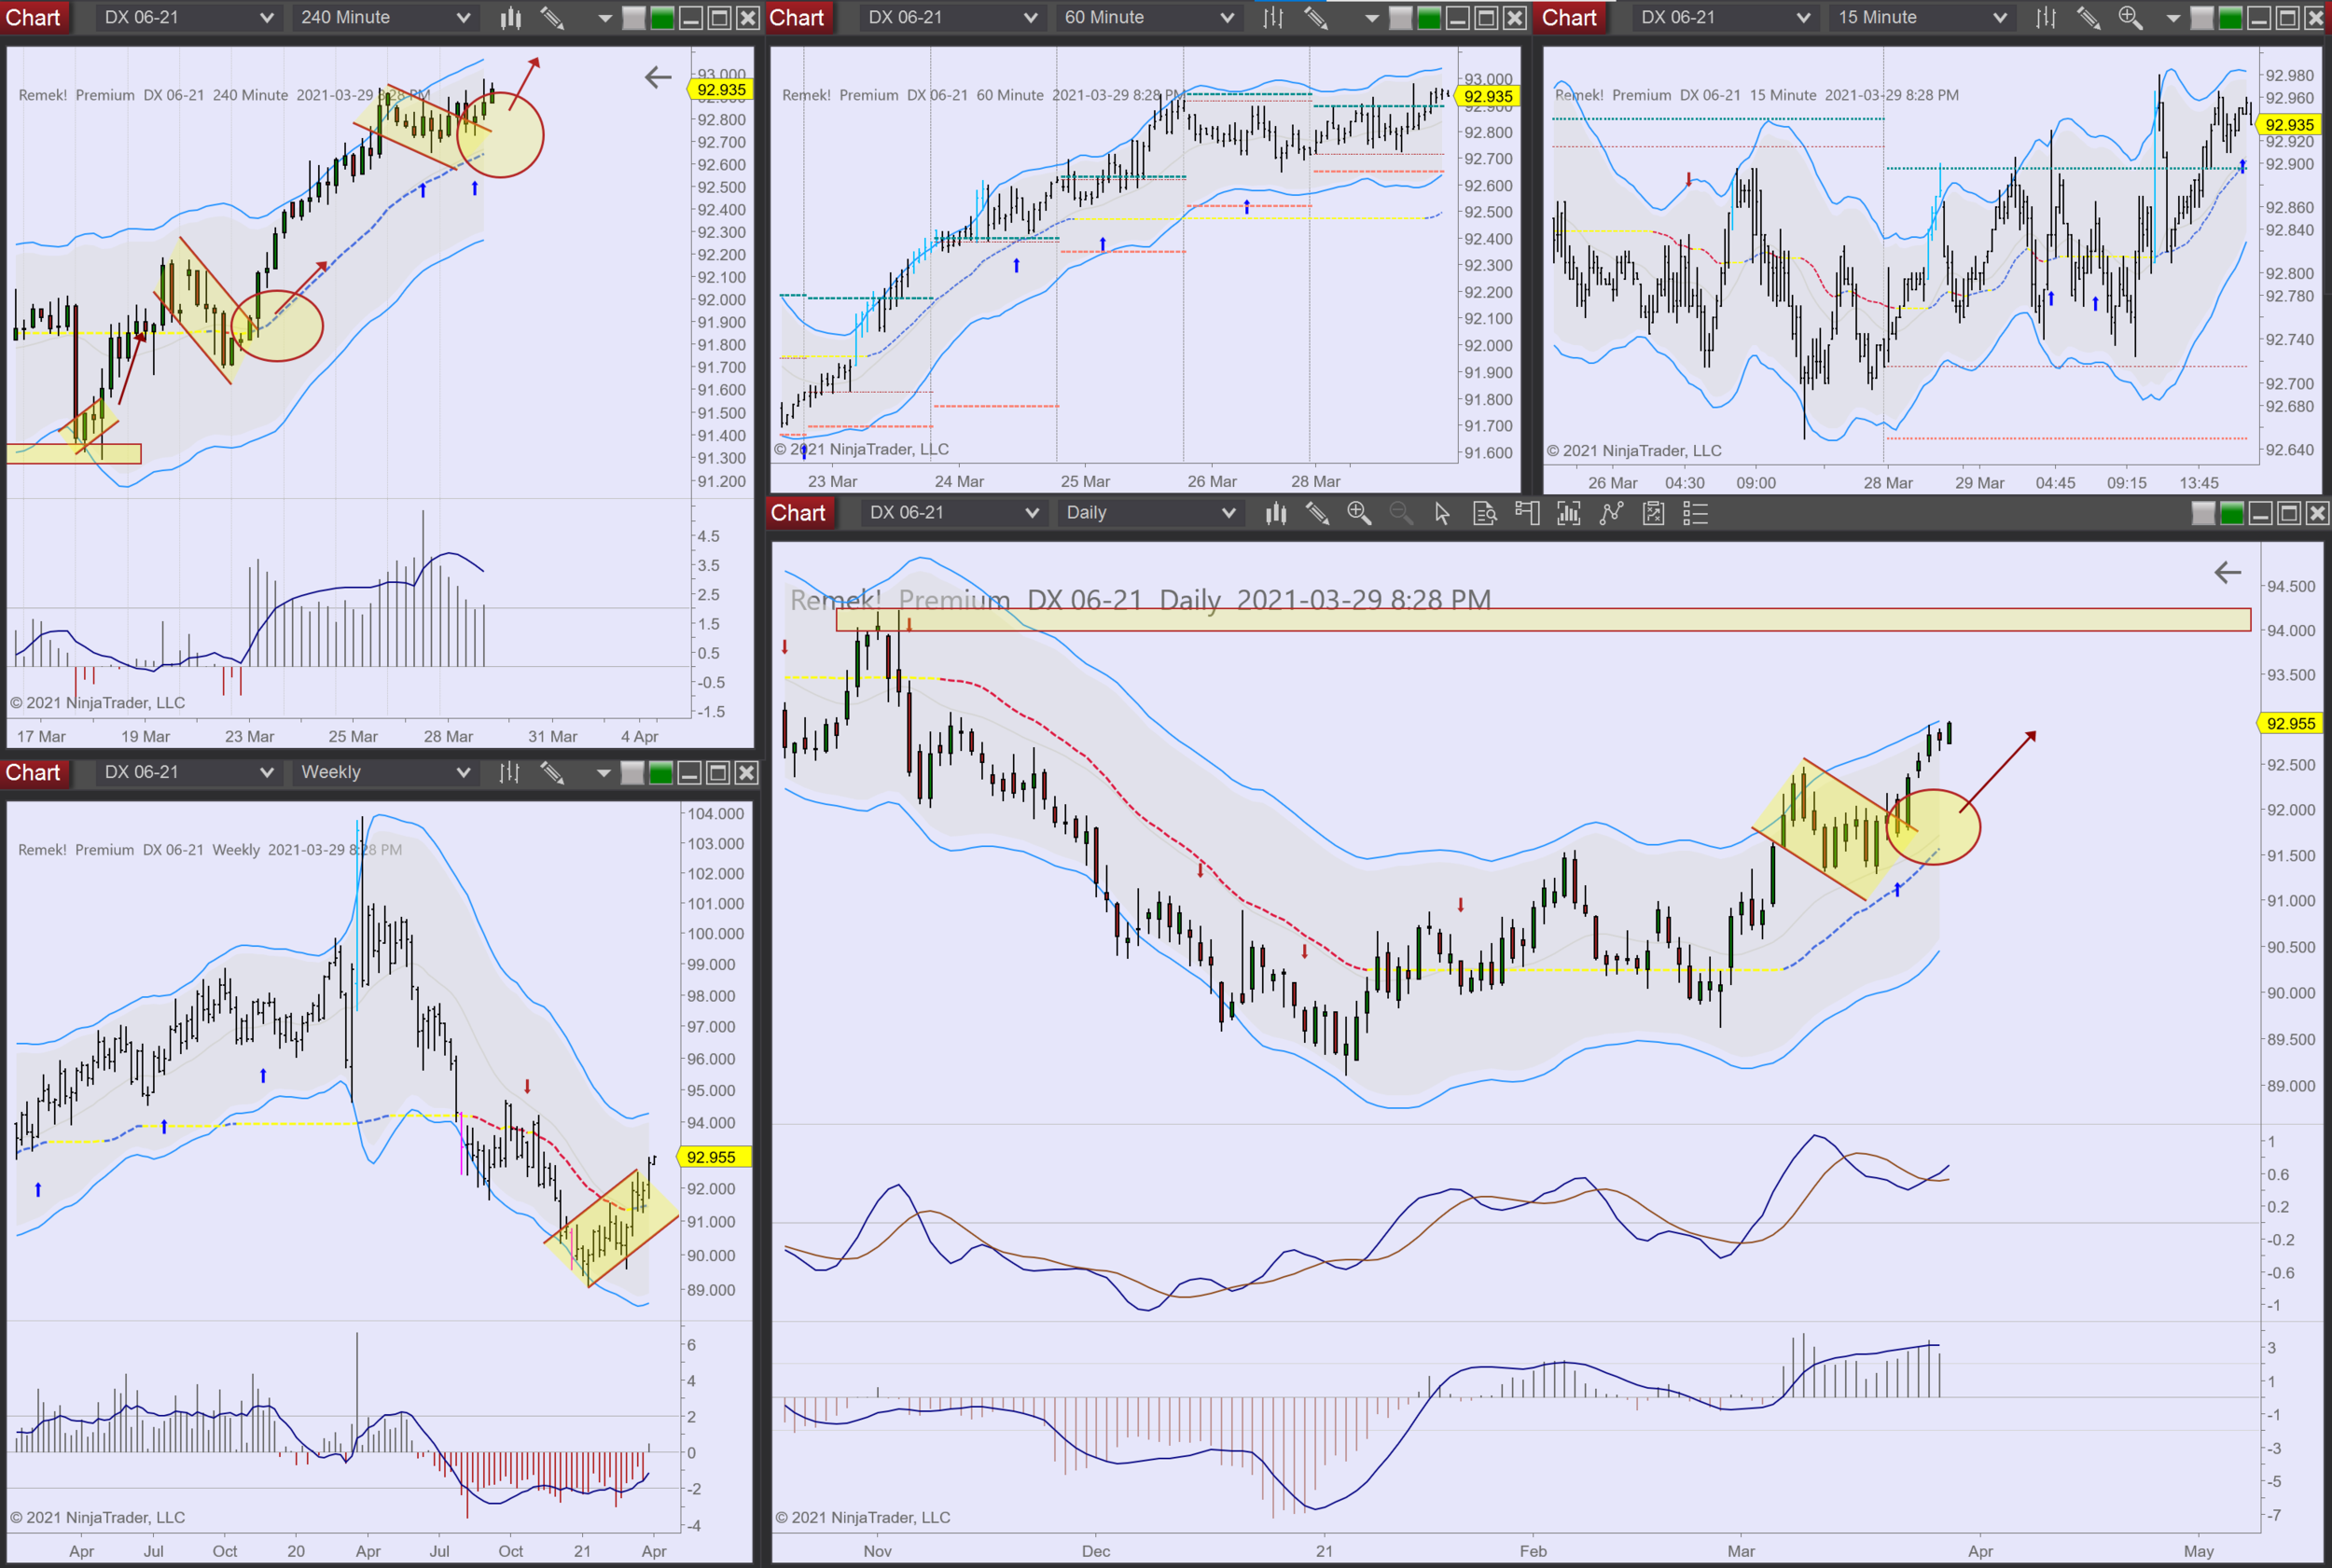This screenshot has width=2332, height=1568.
Task: Toggle green link button on the 15 Minute chart
Action: click(2229, 17)
